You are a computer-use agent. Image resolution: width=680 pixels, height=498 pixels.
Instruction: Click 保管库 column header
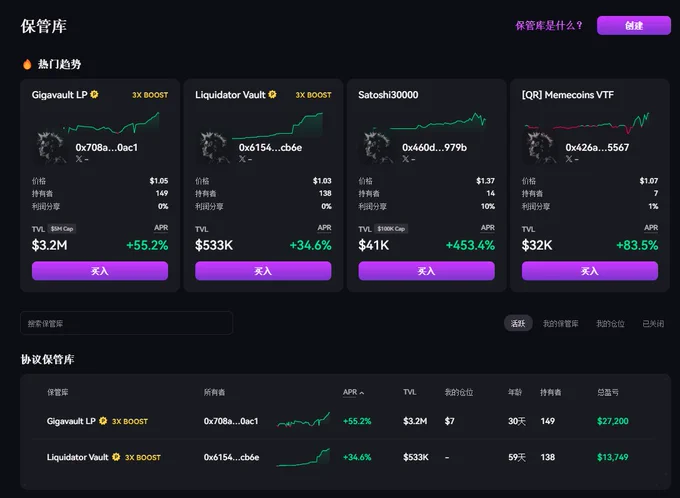pyautogui.click(x=58, y=392)
